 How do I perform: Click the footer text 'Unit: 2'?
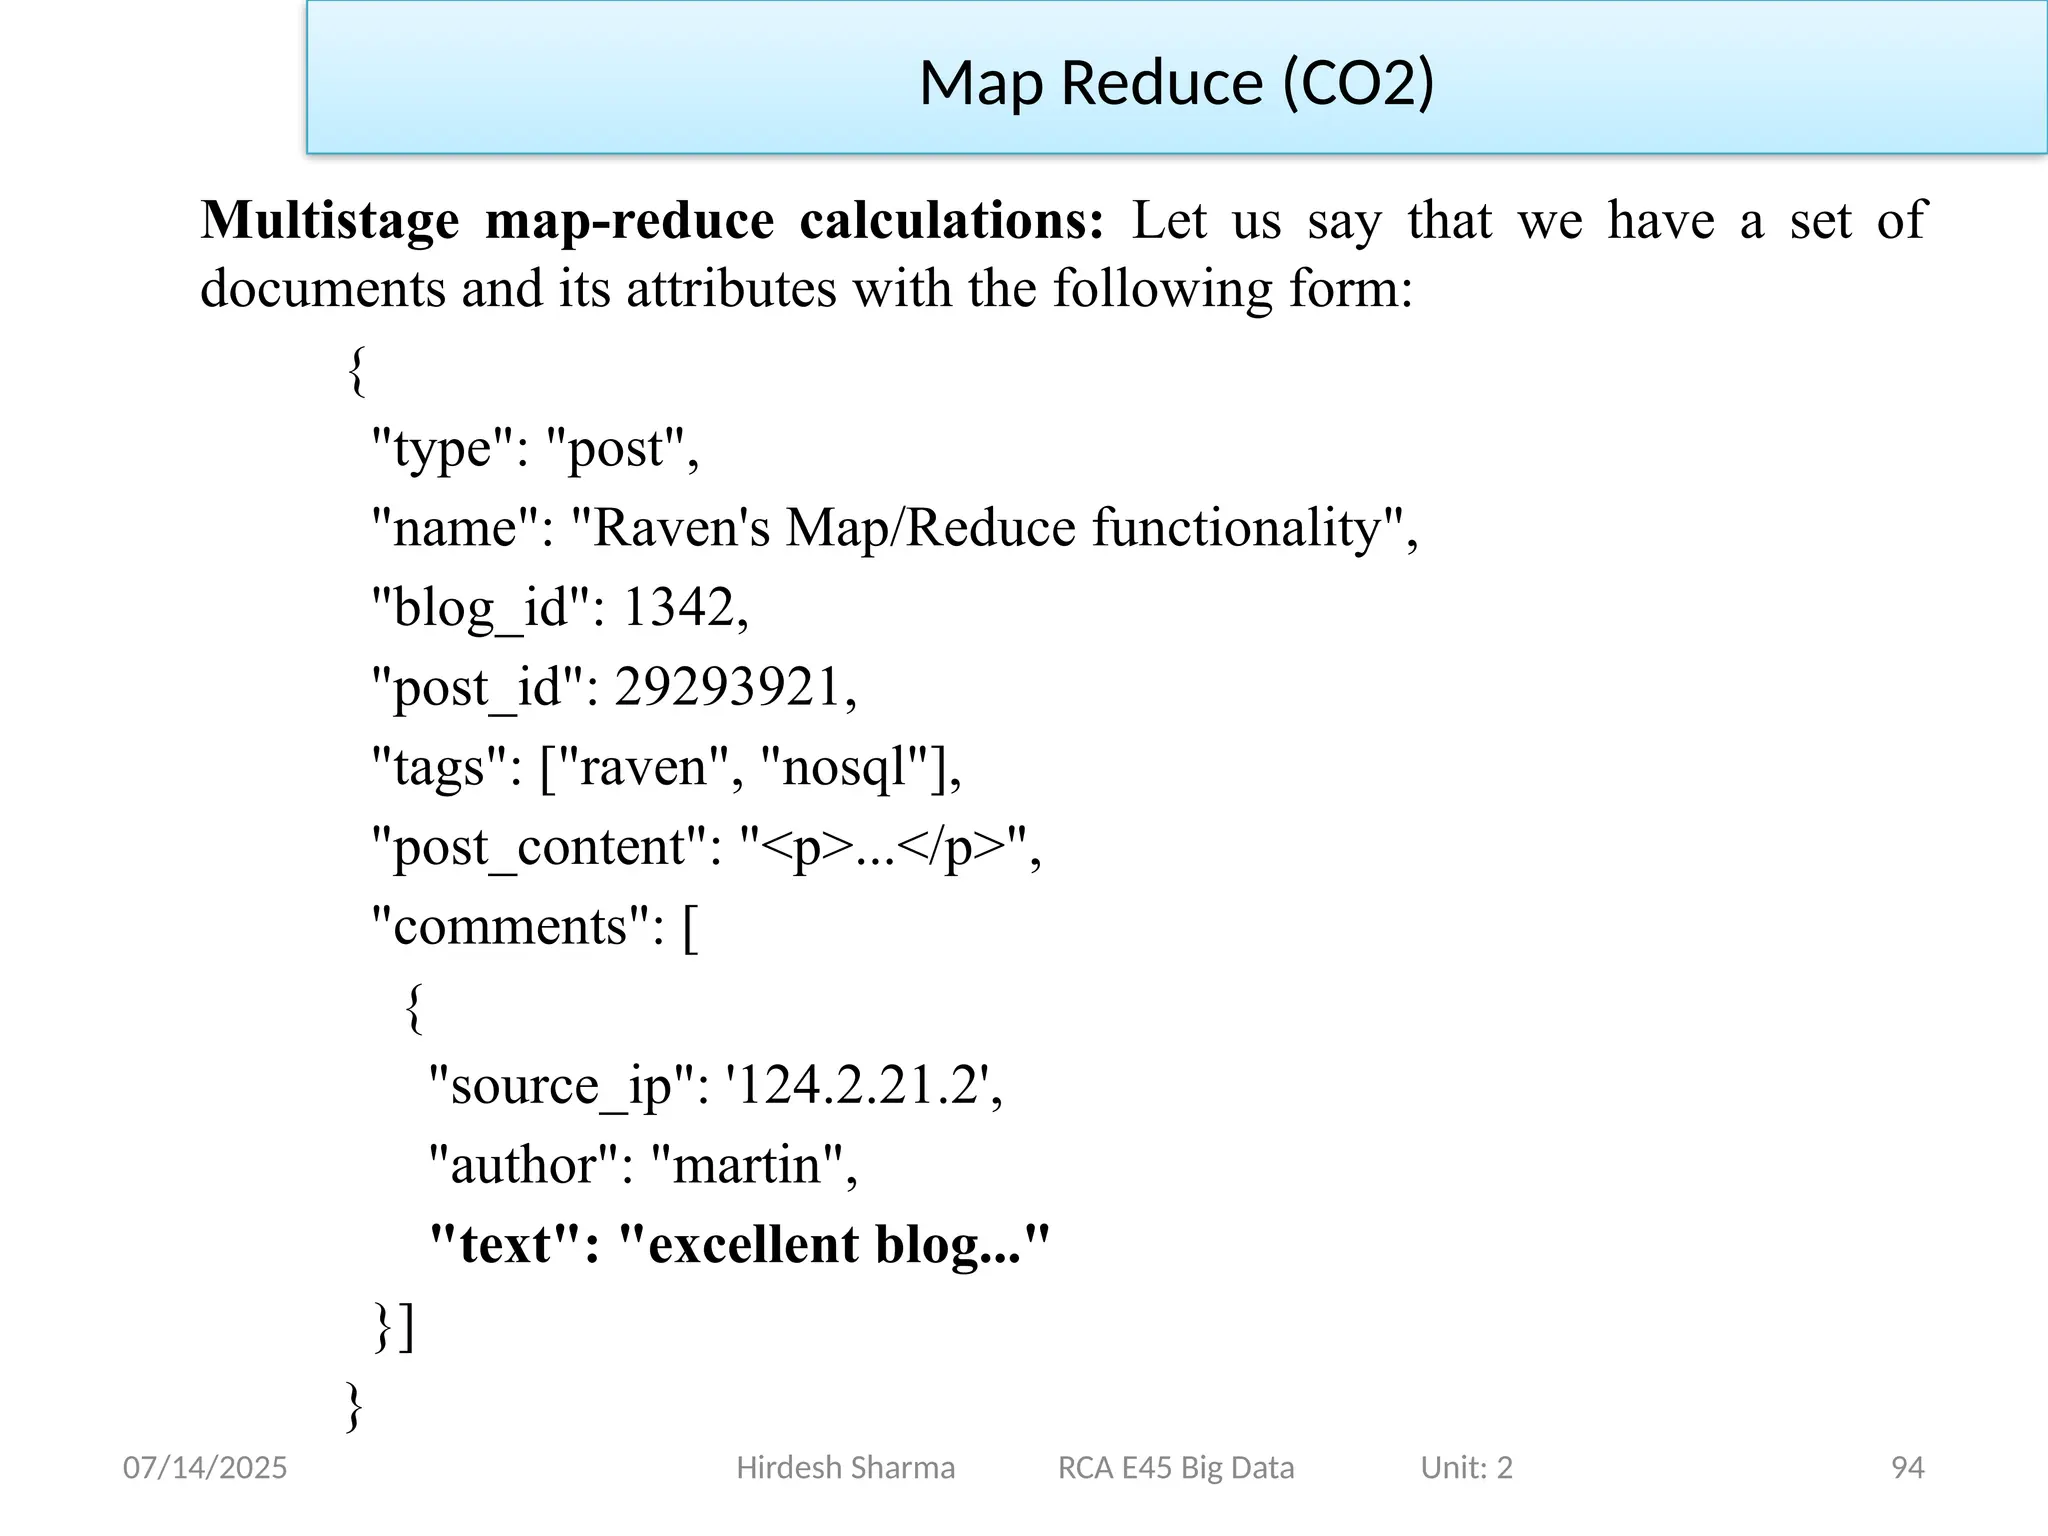(1467, 1468)
